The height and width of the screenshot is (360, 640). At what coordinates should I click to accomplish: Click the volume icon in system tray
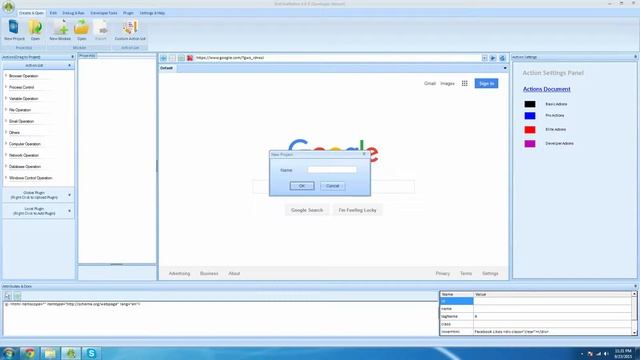click(606, 353)
